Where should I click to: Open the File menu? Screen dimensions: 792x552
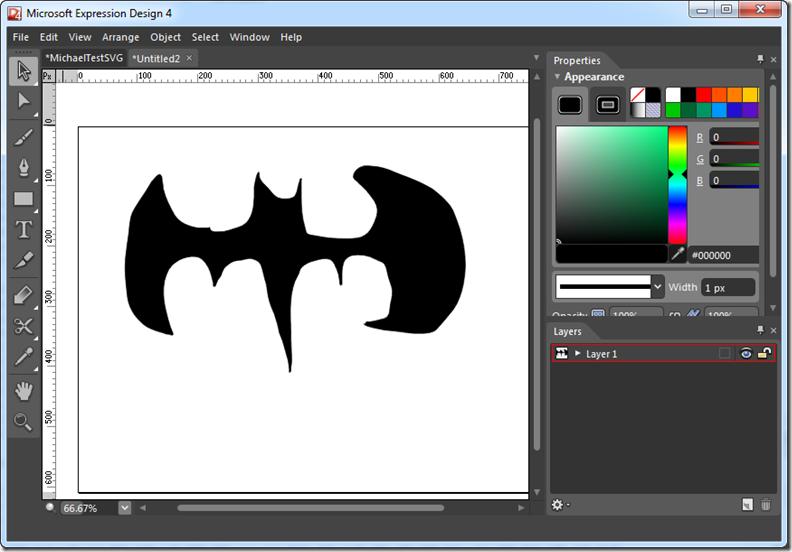21,37
